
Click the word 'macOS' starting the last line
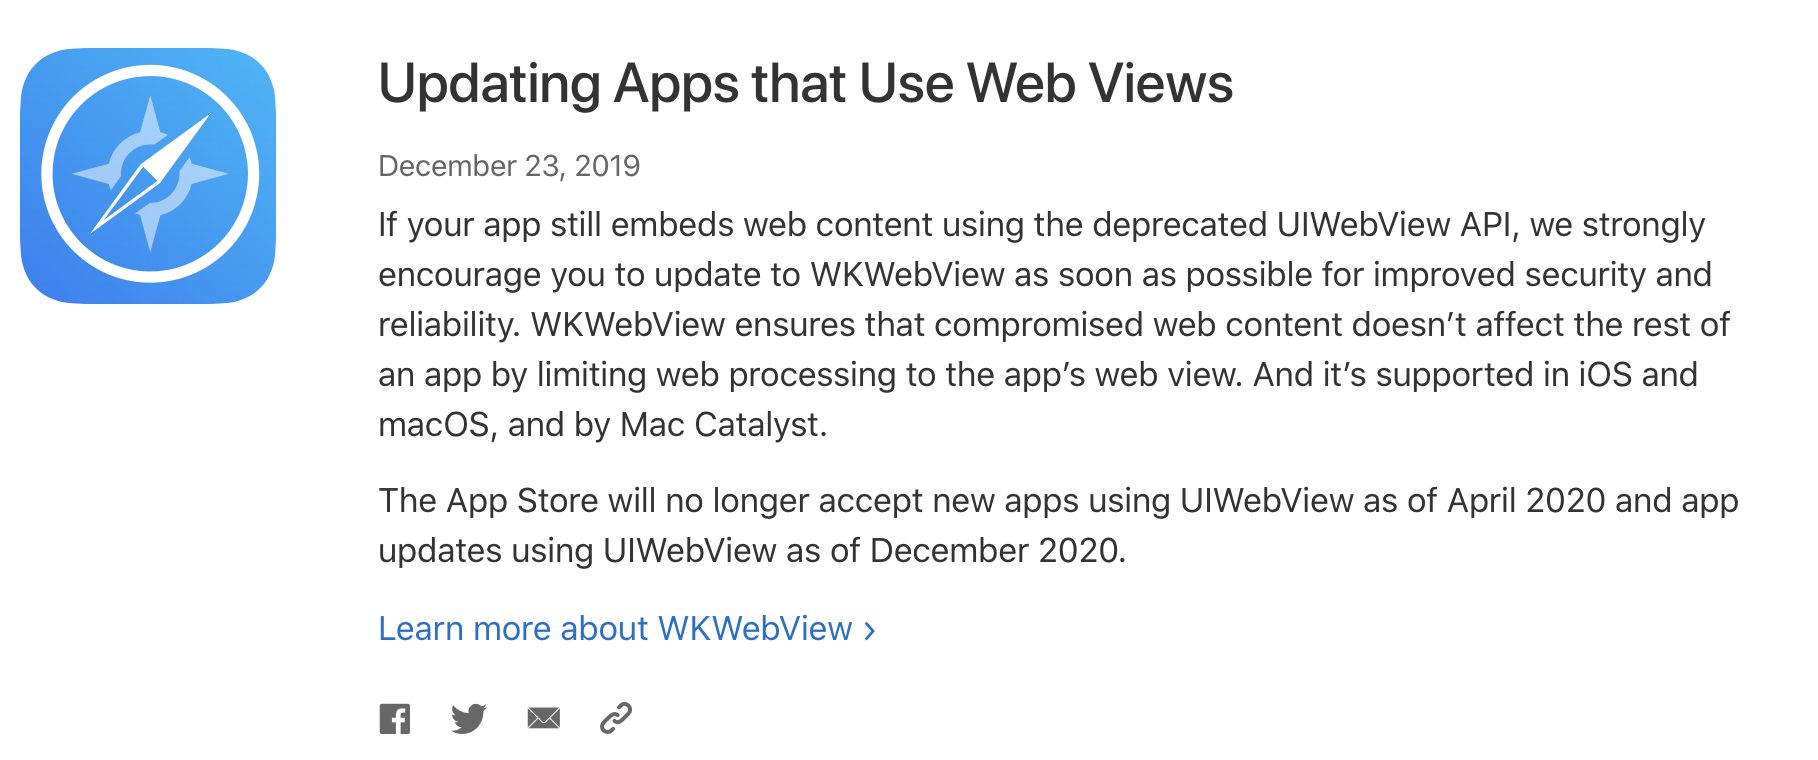434,425
